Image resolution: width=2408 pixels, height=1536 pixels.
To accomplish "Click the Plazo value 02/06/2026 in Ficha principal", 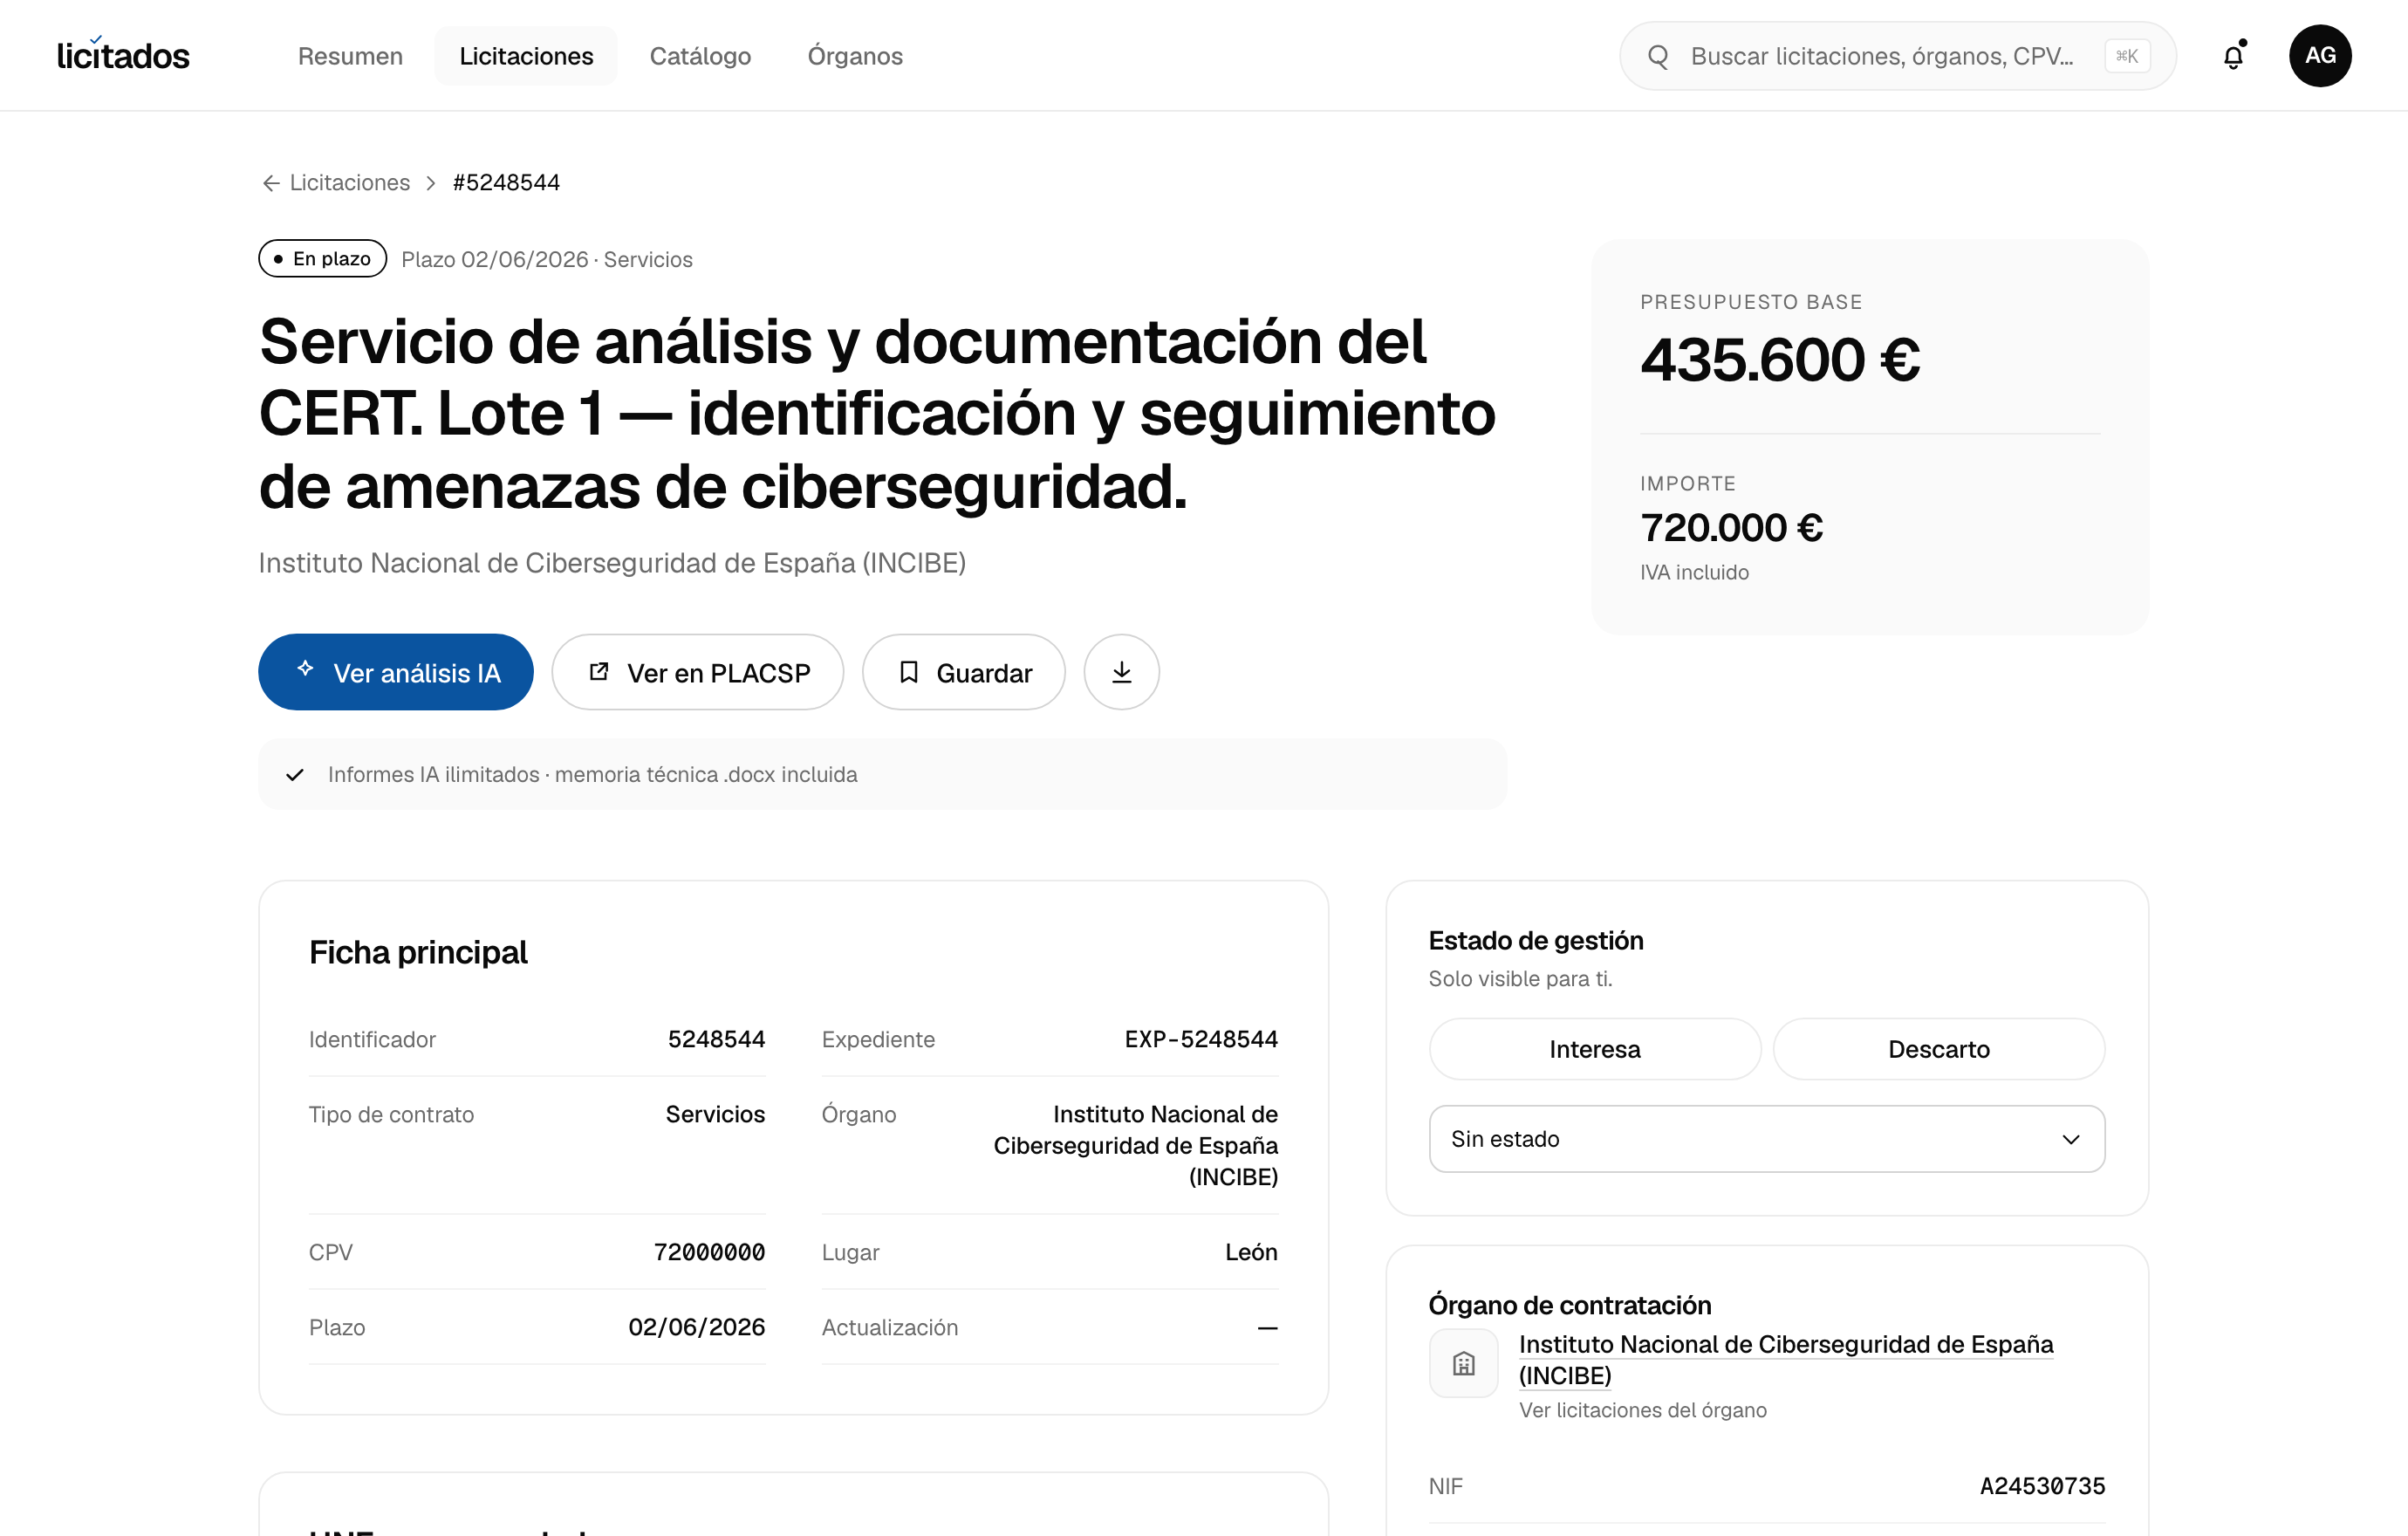I will click(696, 1327).
